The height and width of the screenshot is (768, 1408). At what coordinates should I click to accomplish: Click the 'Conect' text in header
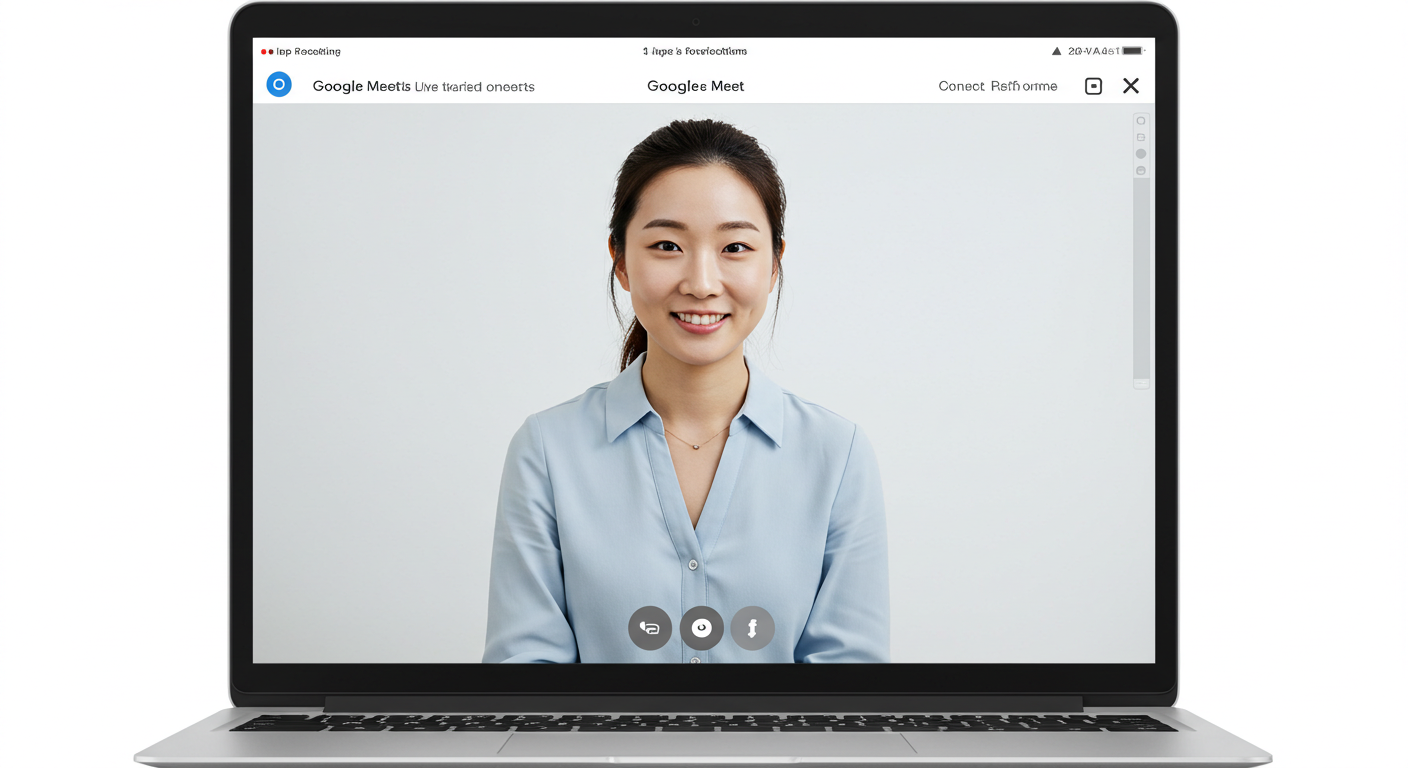coord(961,86)
